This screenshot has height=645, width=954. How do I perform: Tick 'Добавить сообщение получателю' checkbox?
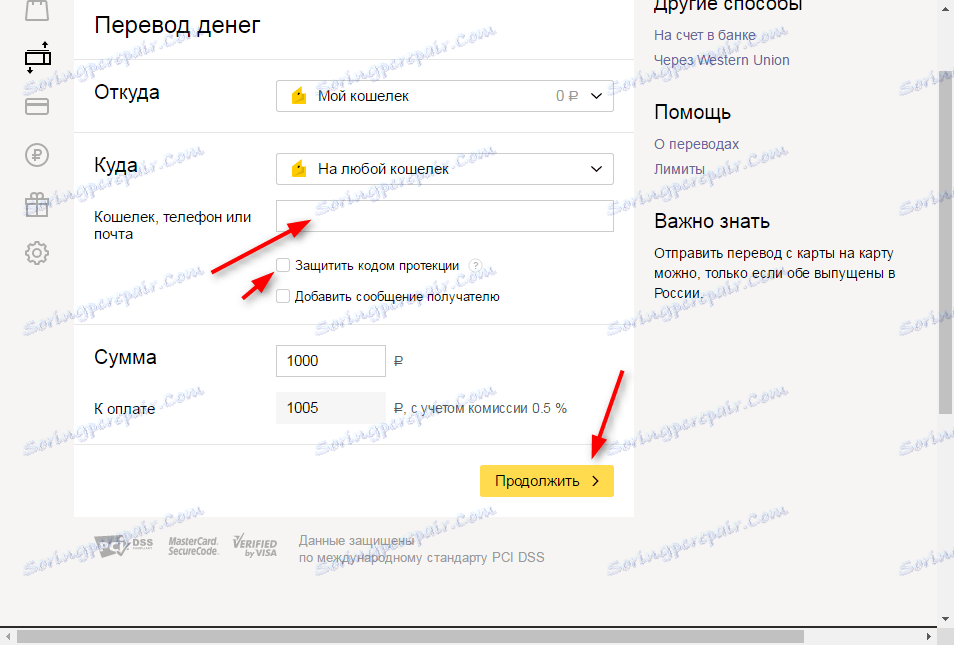(283, 296)
